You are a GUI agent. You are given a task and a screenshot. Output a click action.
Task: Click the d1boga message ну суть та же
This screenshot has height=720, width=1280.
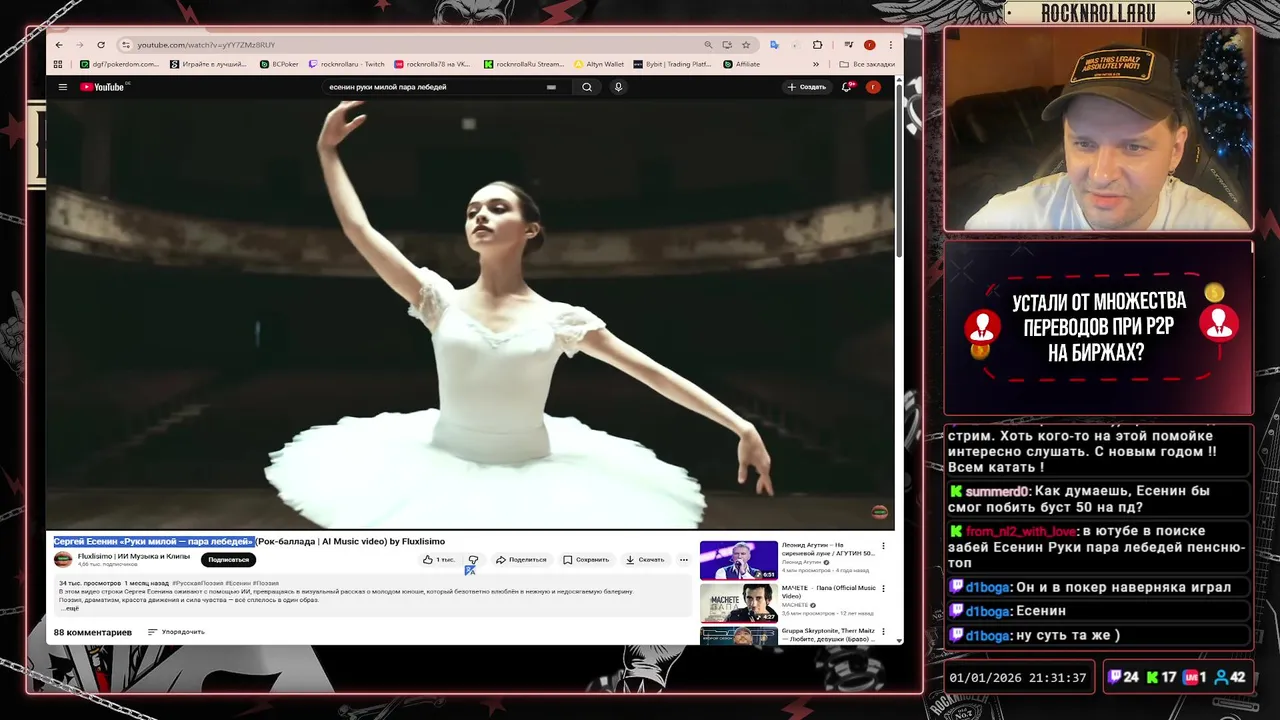click(x=1099, y=635)
